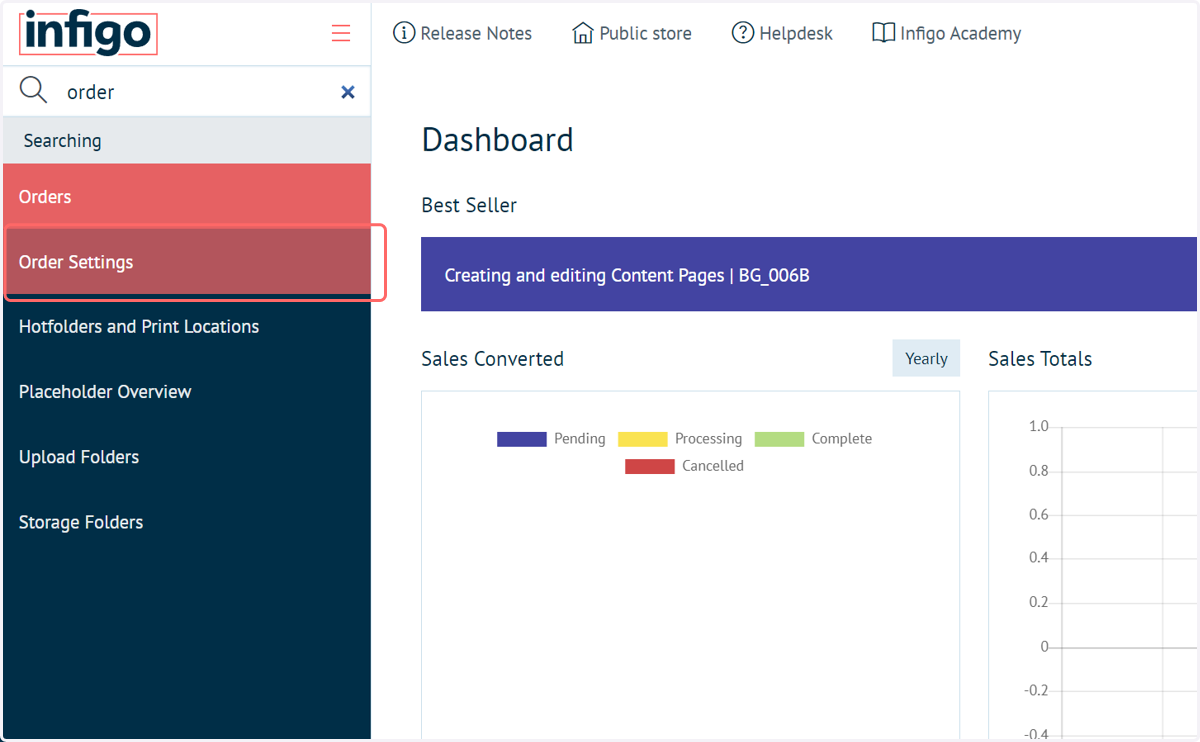The image size is (1200, 742).
Task: Click the Infigo Academy book icon
Action: tap(883, 33)
